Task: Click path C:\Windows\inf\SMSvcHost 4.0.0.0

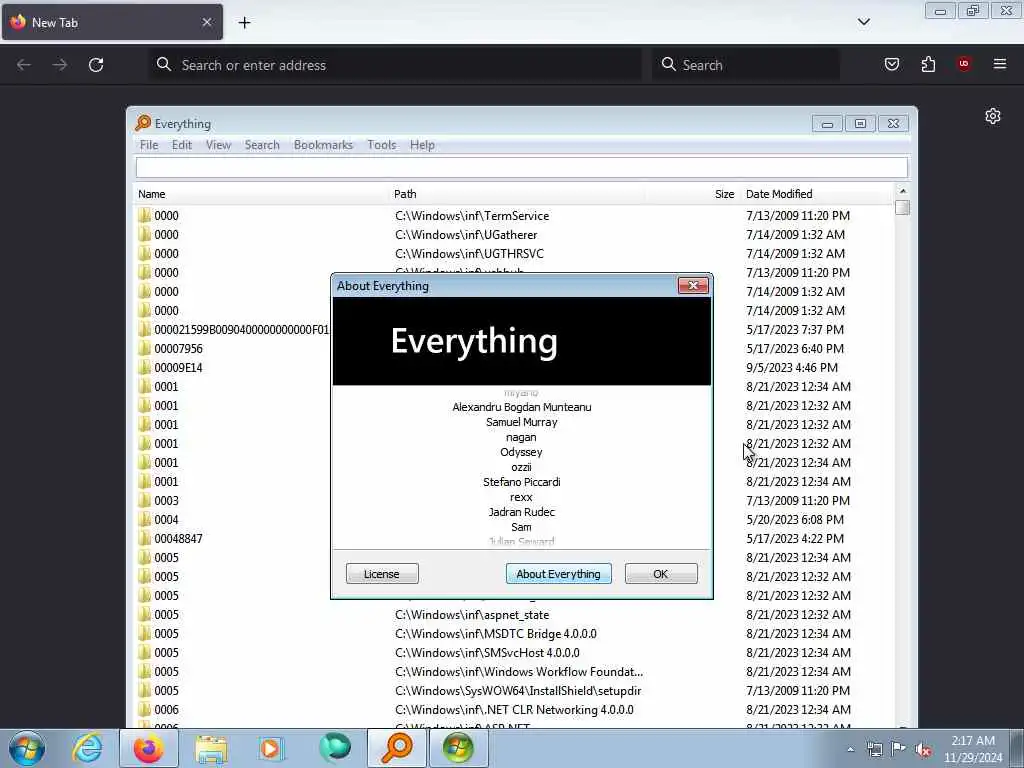Action: pos(487,652)
